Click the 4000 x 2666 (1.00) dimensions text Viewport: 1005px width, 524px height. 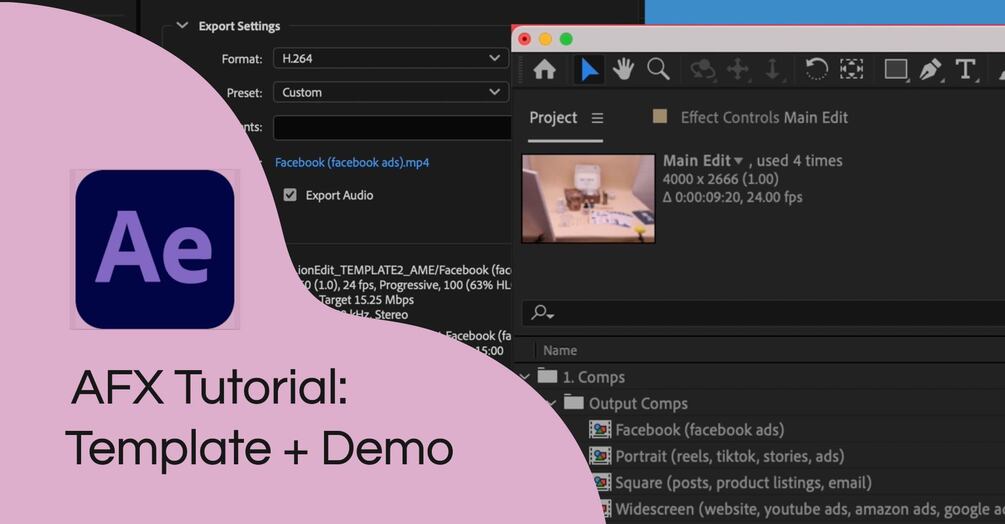720,179
